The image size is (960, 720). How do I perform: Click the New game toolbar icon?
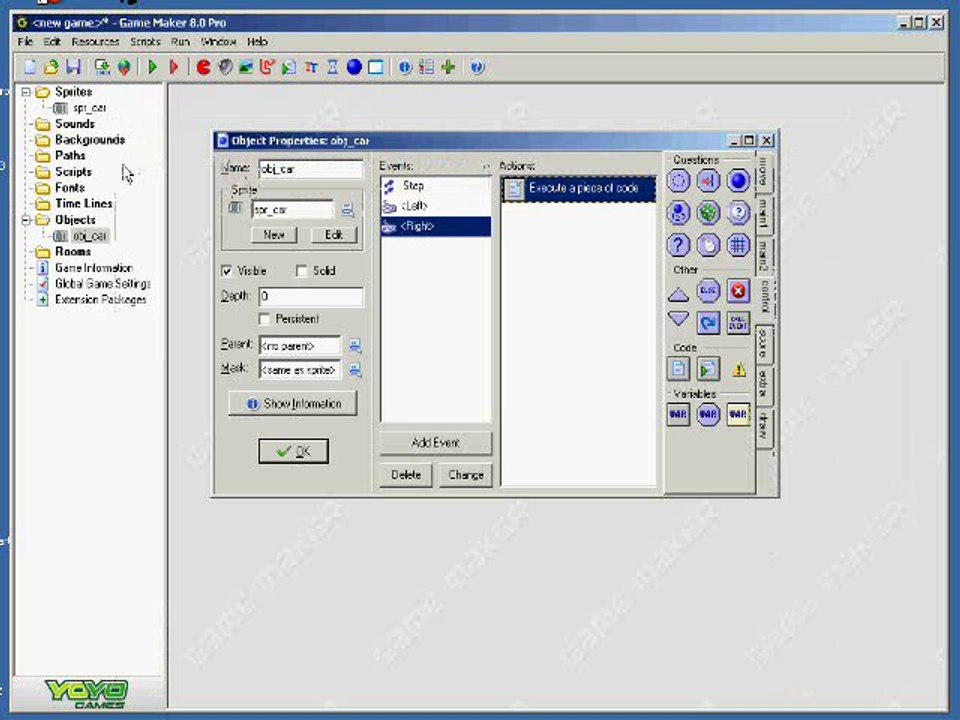[x=29, y=67]
